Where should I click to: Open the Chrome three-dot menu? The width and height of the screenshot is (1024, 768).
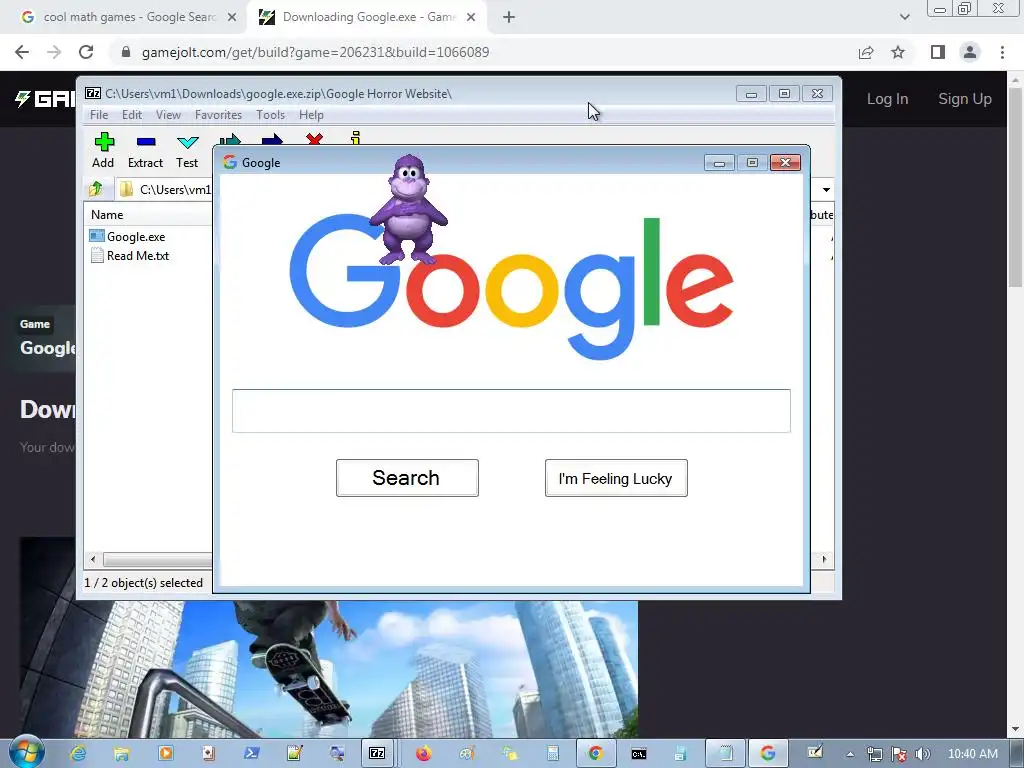[1002, 52]
